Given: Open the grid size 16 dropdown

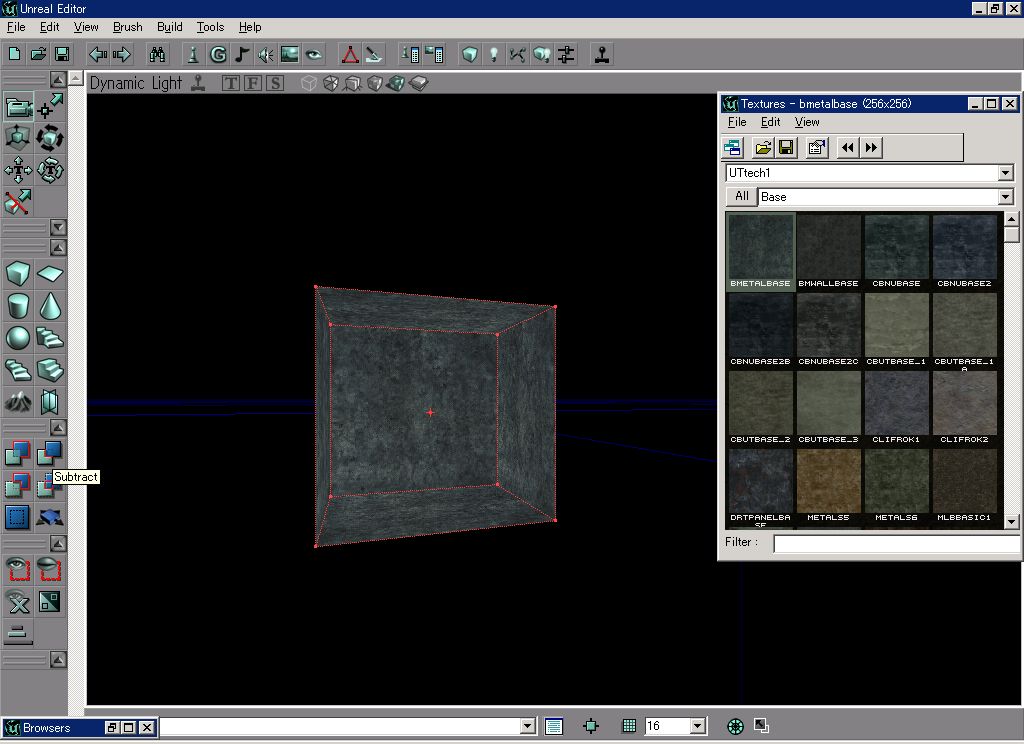Looking at the screenshot, I should pos(697,726).
